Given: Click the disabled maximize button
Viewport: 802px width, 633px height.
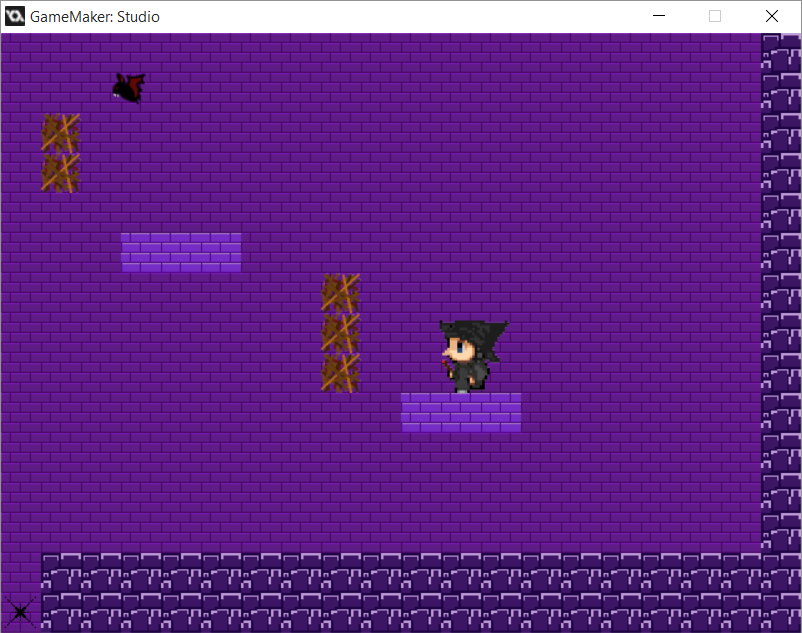Looking at the screenshot, I should point(715,16).
